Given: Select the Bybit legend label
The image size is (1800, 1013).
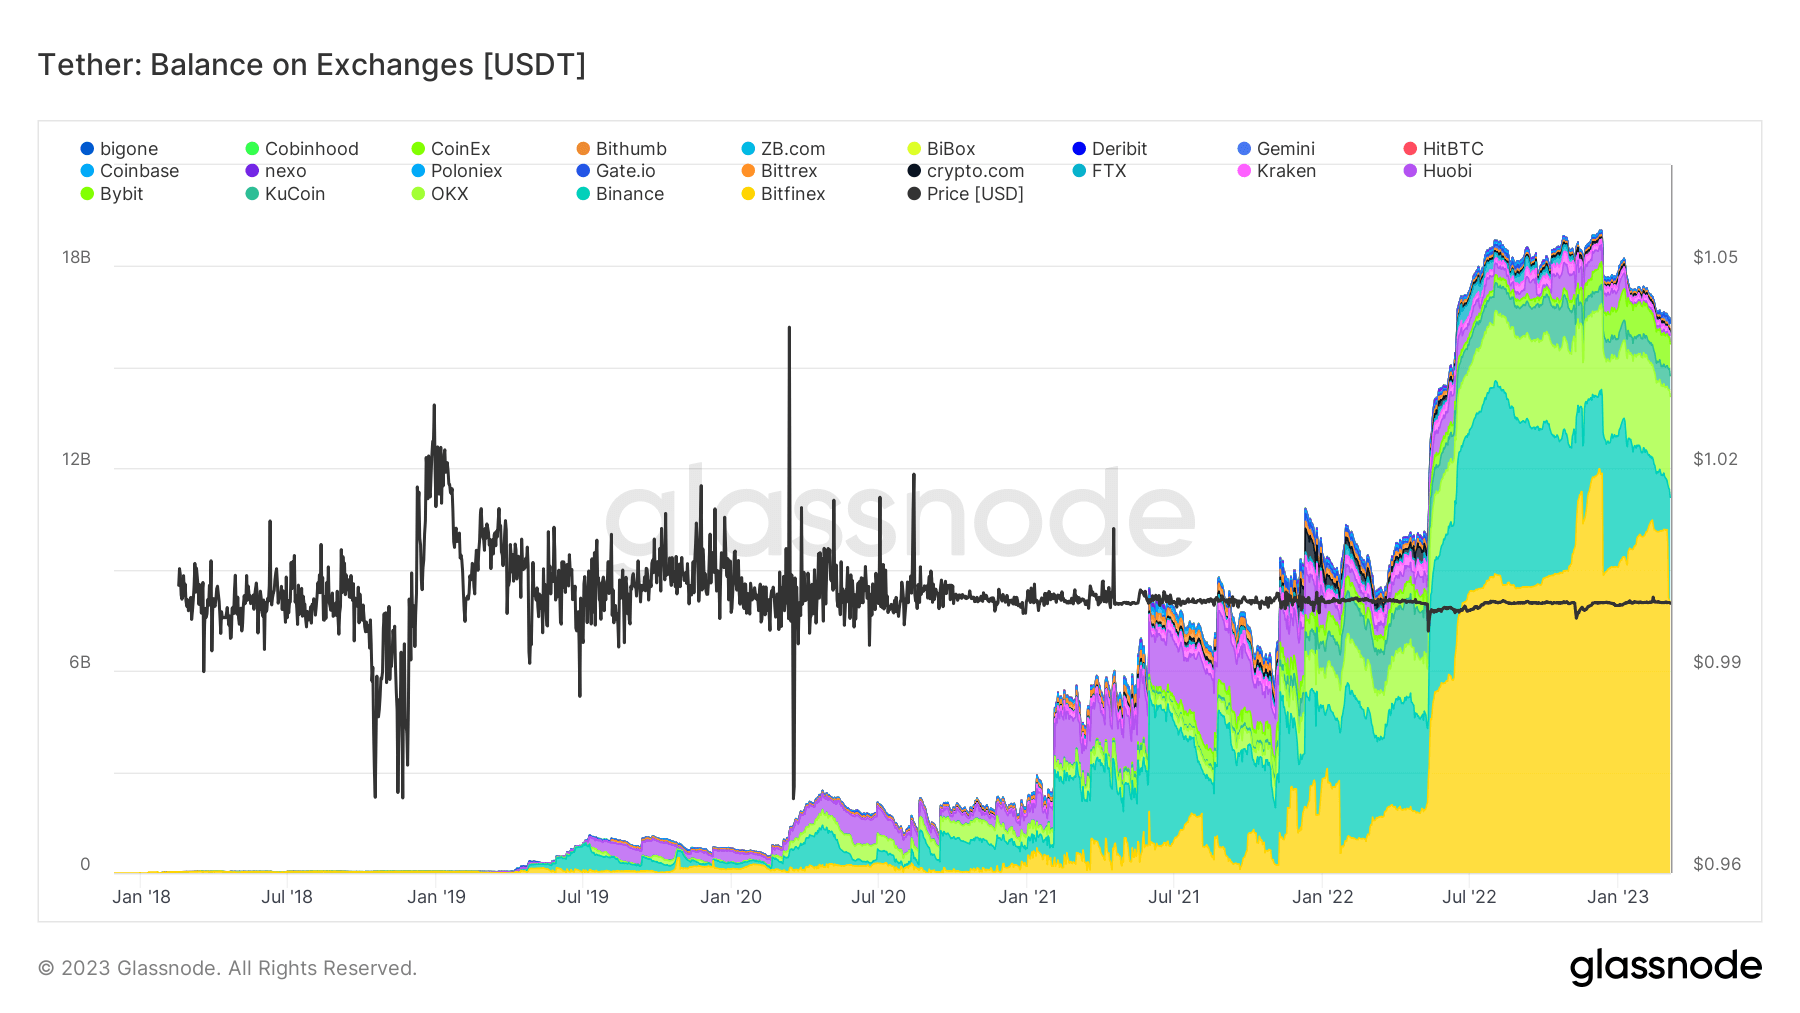Looking at the screenshot, I should [122, 194].
